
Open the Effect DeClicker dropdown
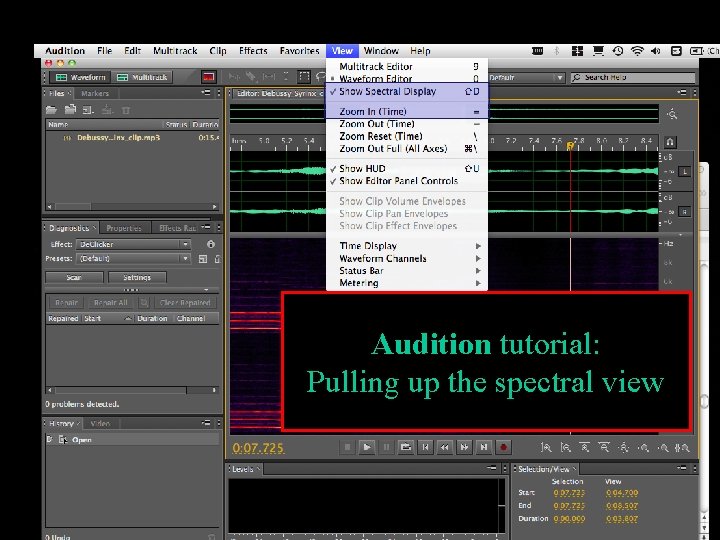click(x=133, y=244)
